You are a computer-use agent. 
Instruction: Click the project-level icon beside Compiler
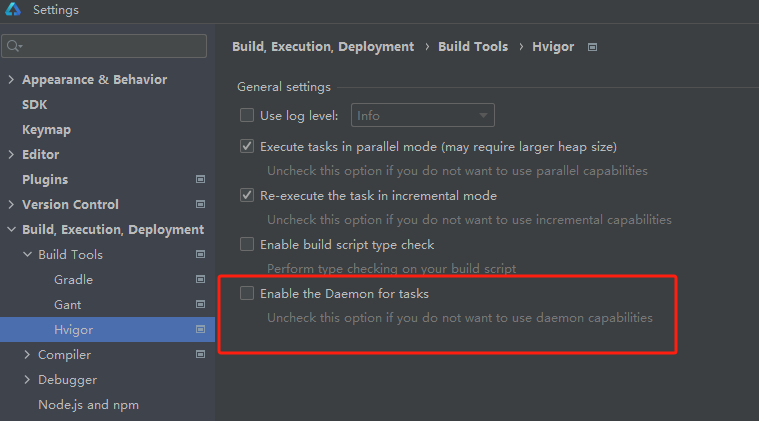[x=200, y=354]
